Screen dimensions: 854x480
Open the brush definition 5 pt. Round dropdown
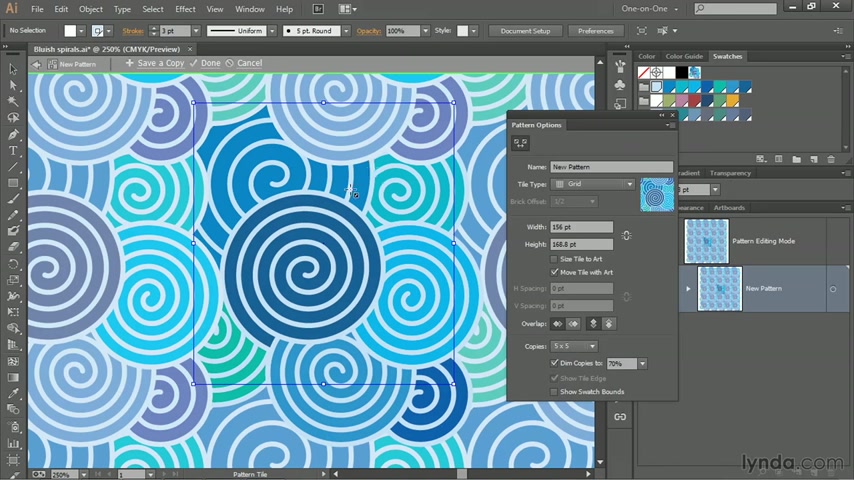[x=346, y=31]
